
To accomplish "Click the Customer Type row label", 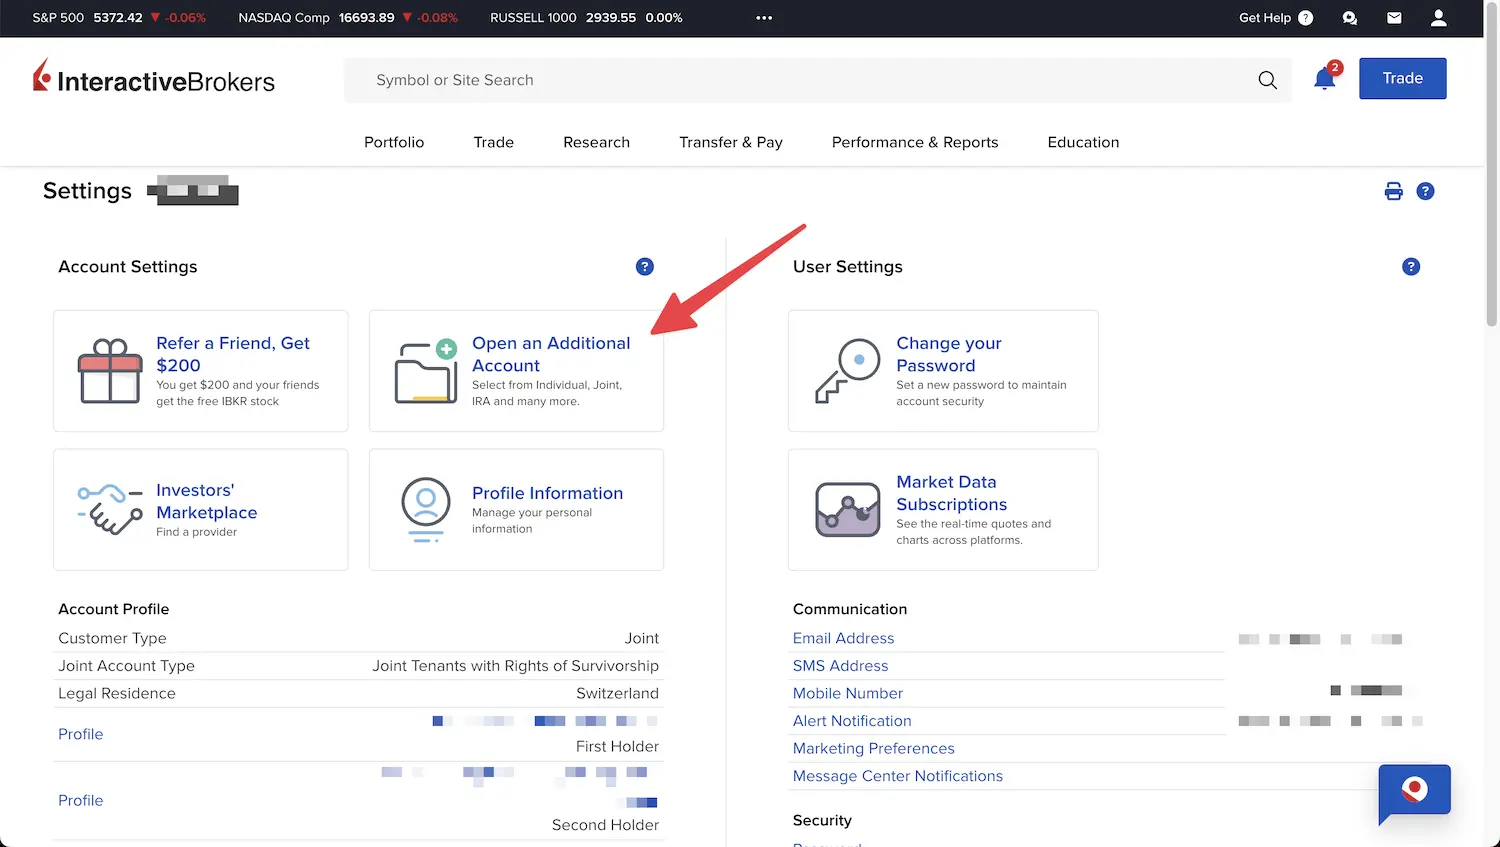I will coord(112,638).
